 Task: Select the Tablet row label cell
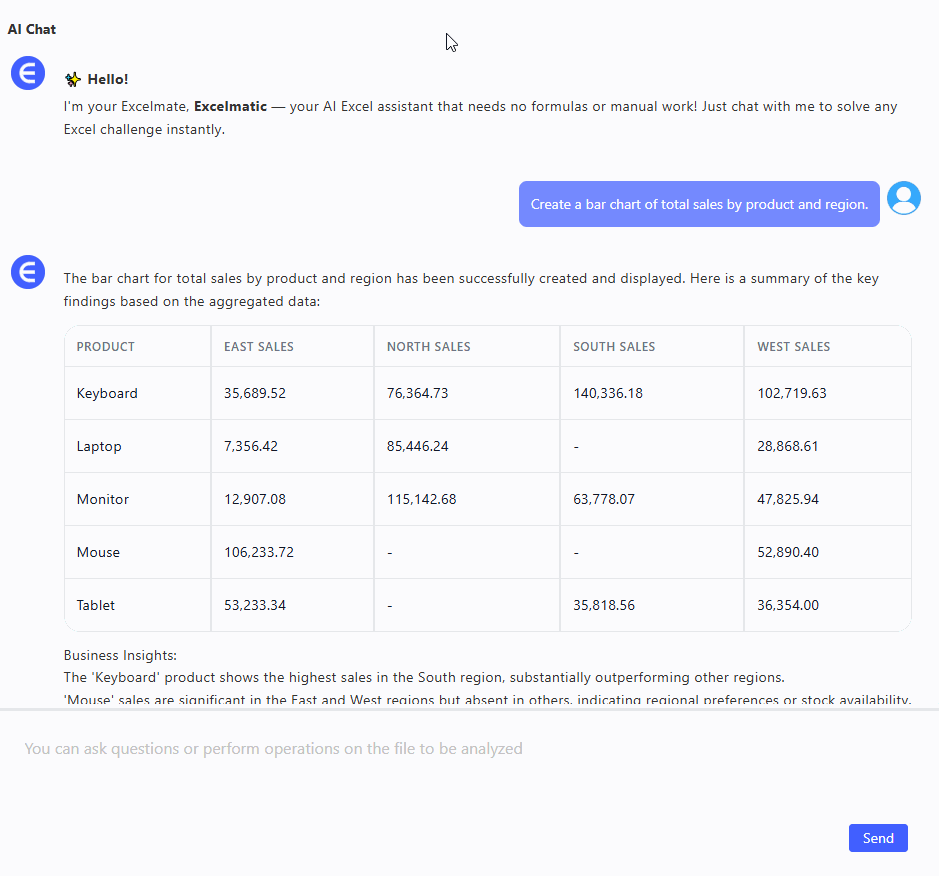pyautogui.click(x=96, y=605)
